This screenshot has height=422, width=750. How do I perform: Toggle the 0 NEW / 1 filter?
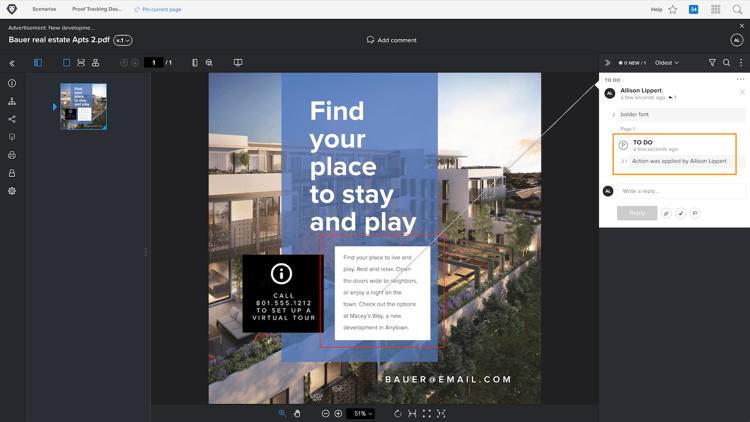[x=632, y=63]
